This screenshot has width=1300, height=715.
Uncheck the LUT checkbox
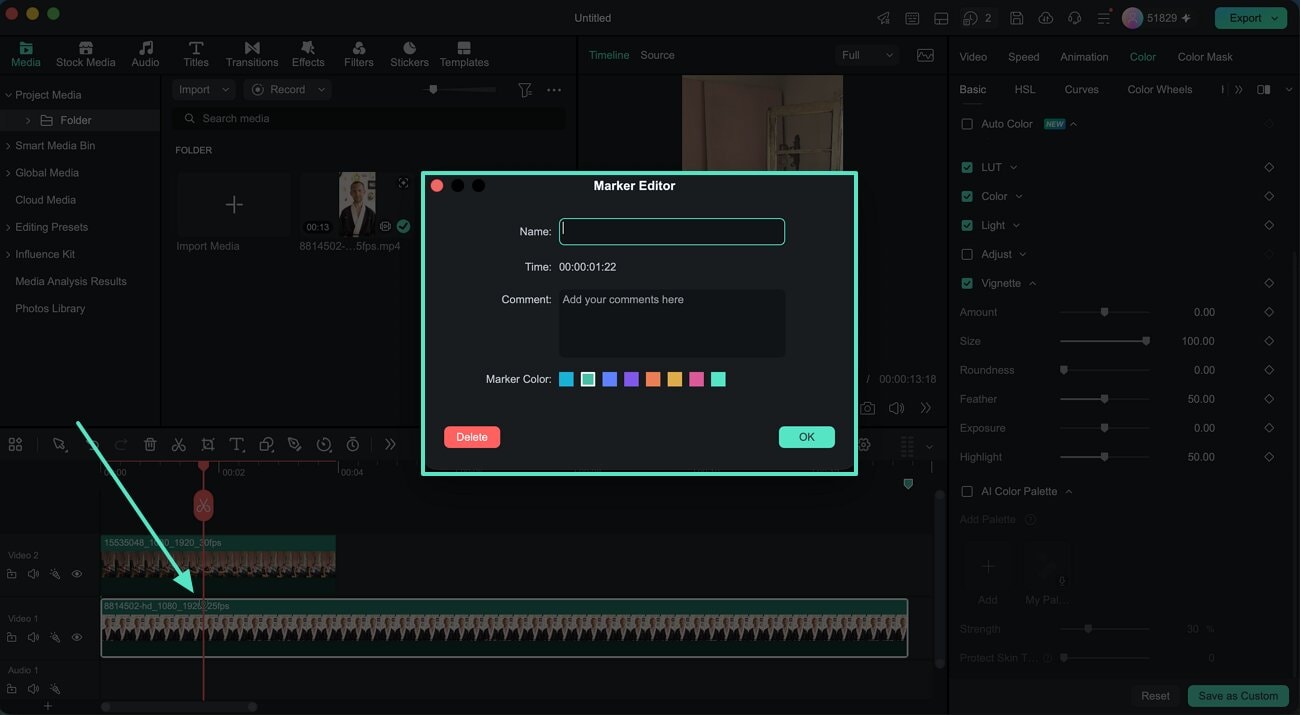(x=967, y=167)
